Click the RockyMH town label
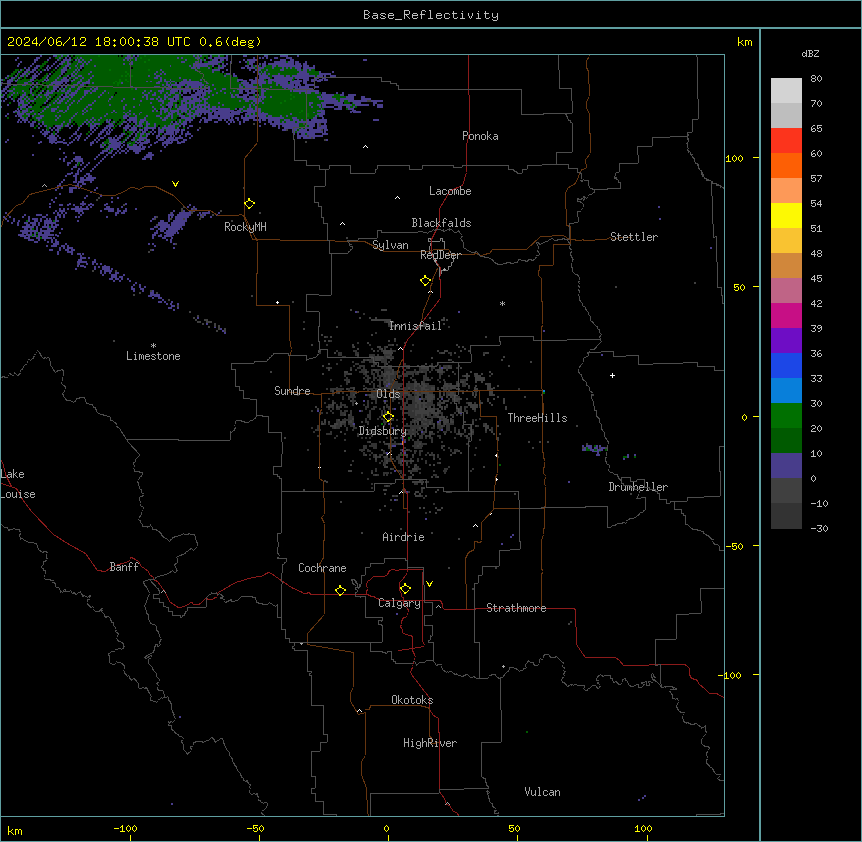The width and height of the screenshot is (862, 842). [245, 227]
